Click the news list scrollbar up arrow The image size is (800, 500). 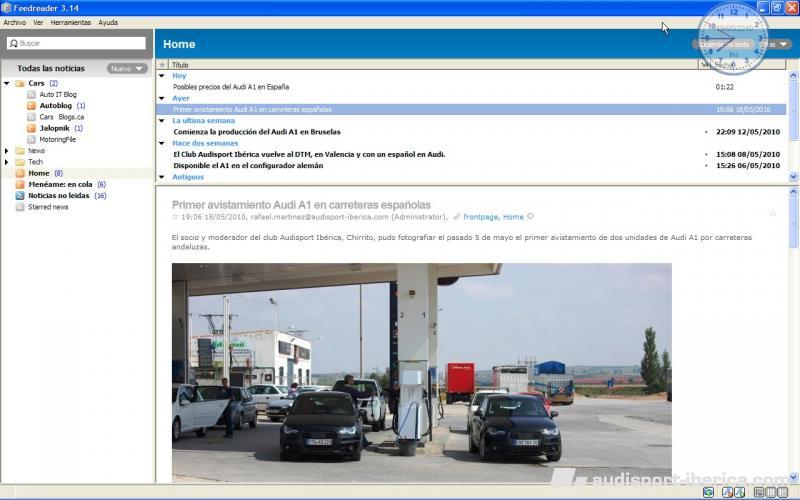(793, 75)
